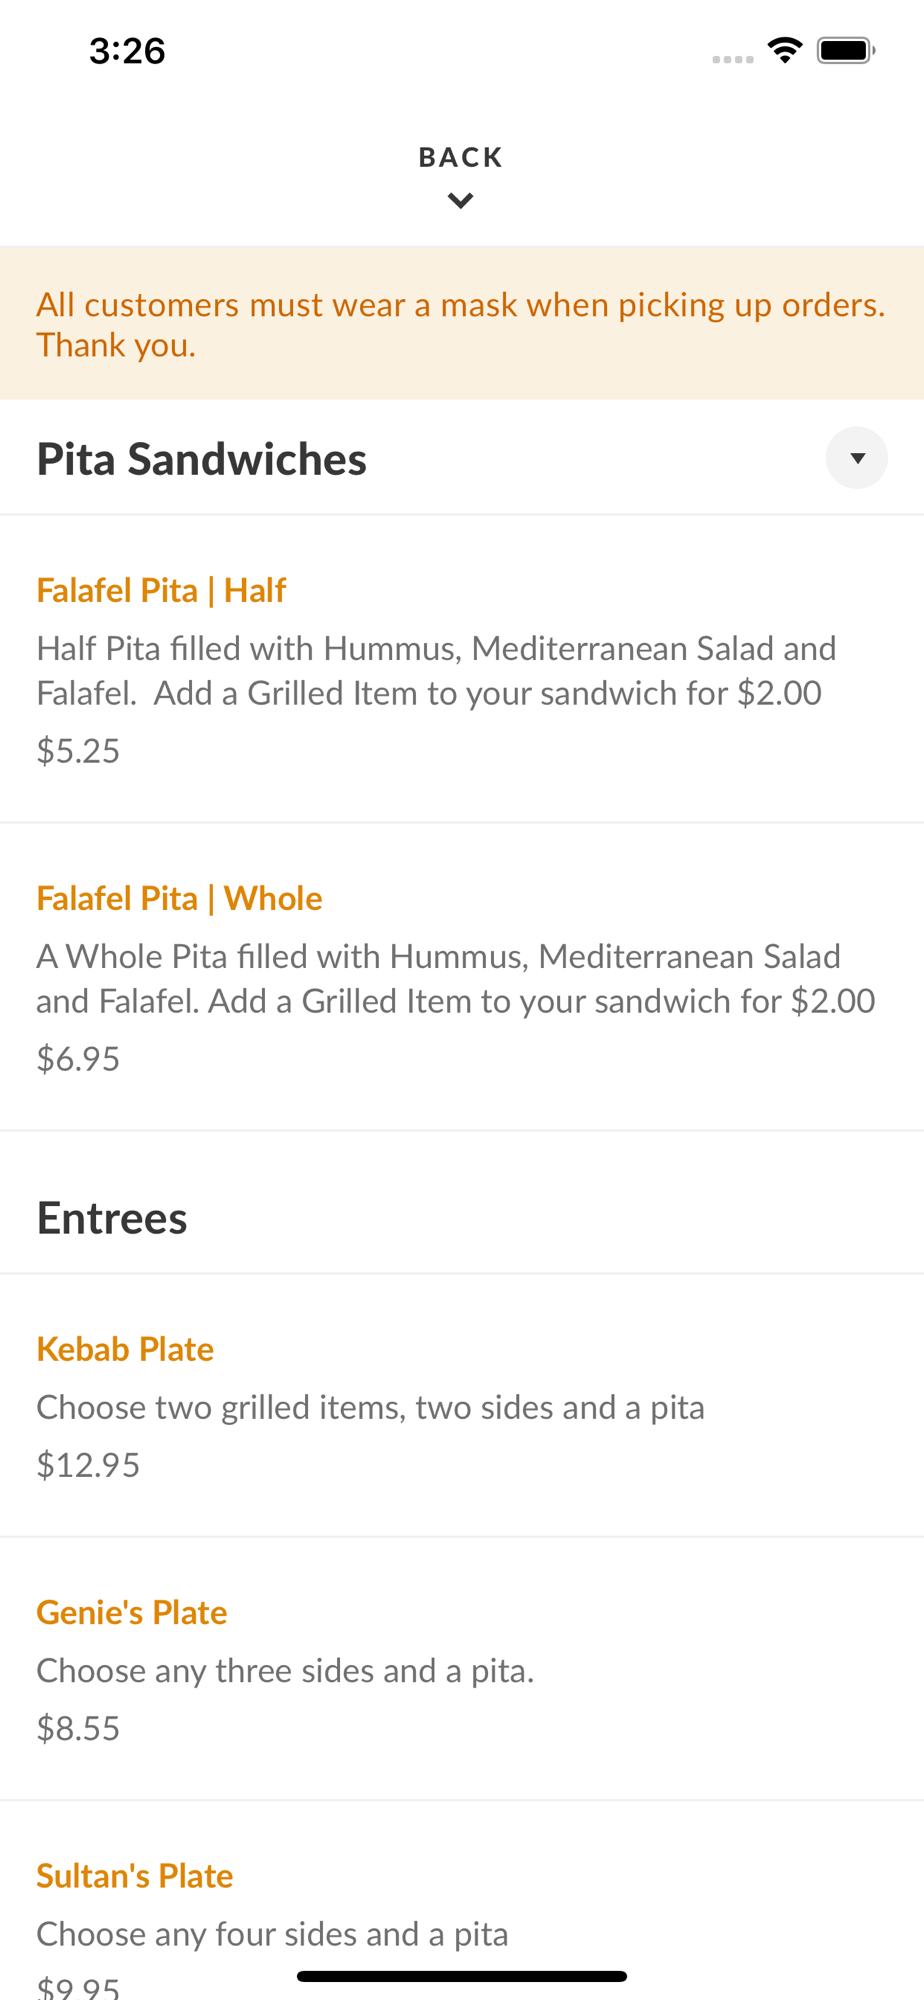Viewport: 924px width, 2000px height.
Task: Tap the BACK label at top
Action: point(460,157)
